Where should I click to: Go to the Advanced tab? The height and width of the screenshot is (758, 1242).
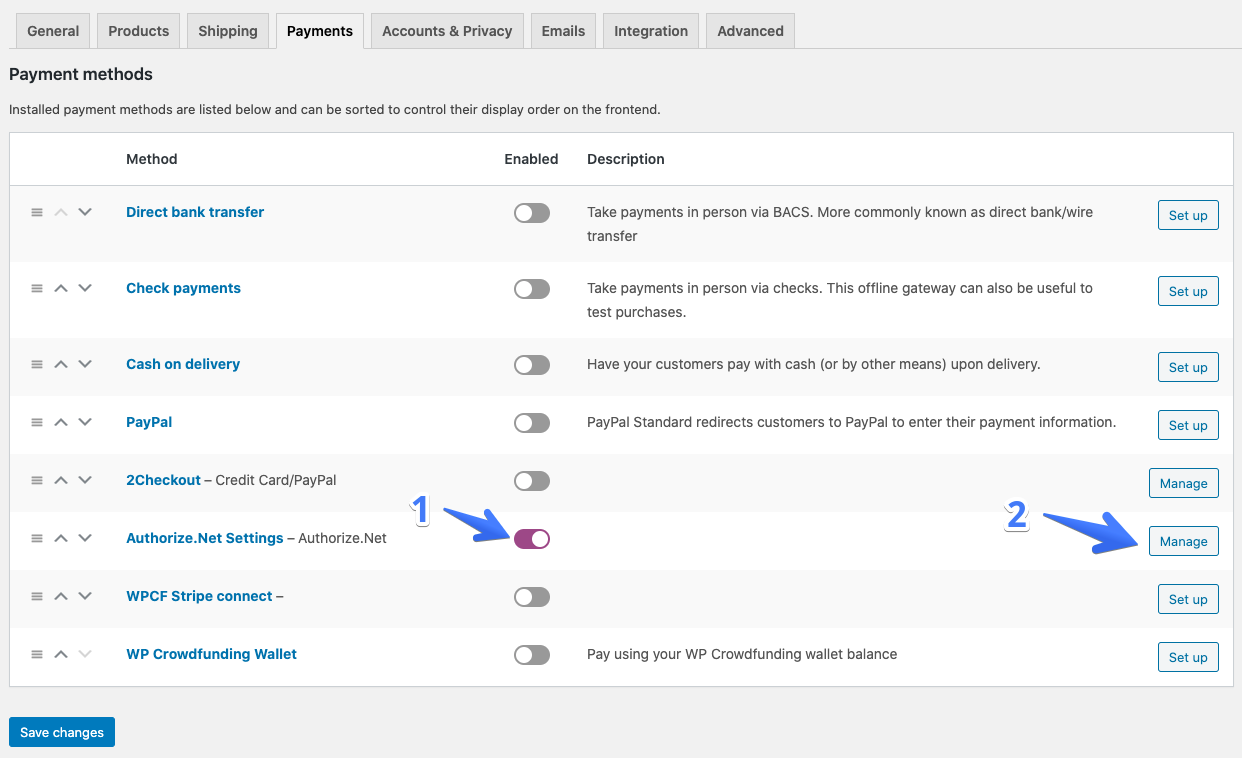(x=750, y=31)
